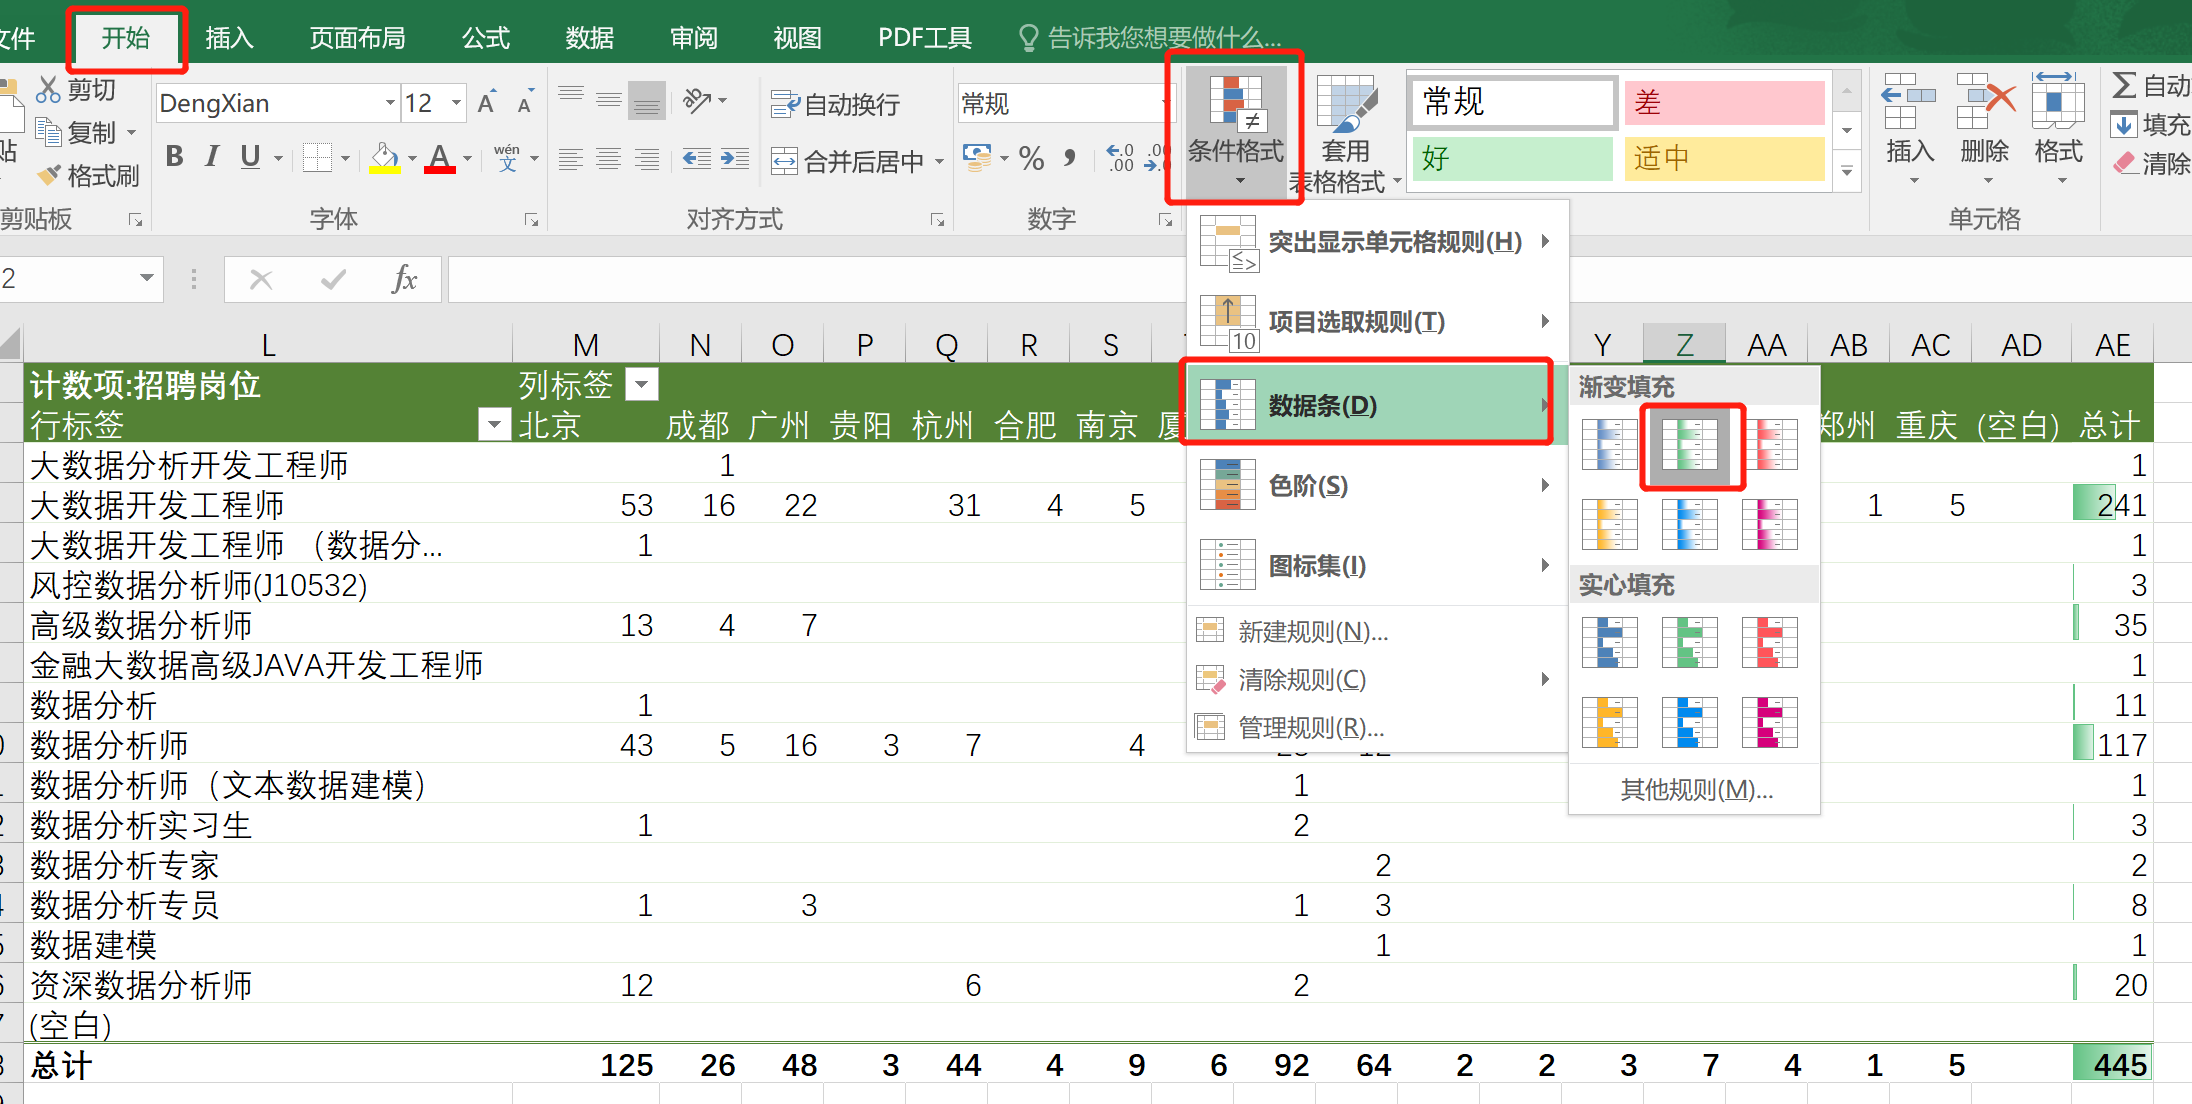Open the row labels filter dropdown
The width and height of the screenshot is (2192, 1104).
494,425
